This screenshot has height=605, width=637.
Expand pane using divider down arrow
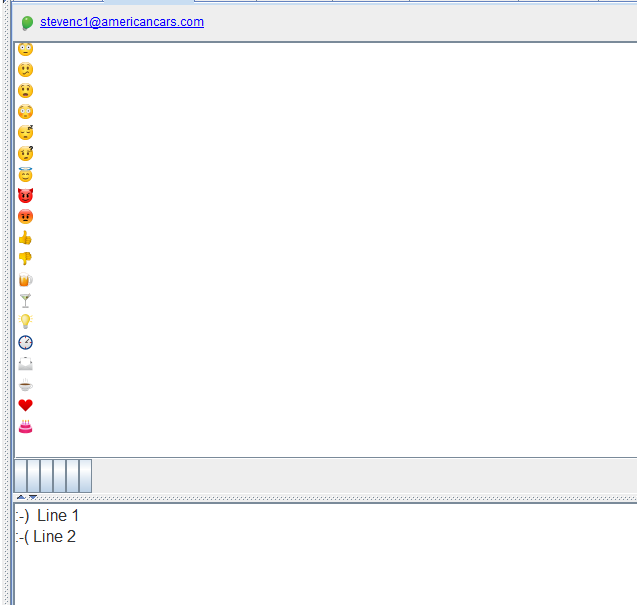pos(33,497)
